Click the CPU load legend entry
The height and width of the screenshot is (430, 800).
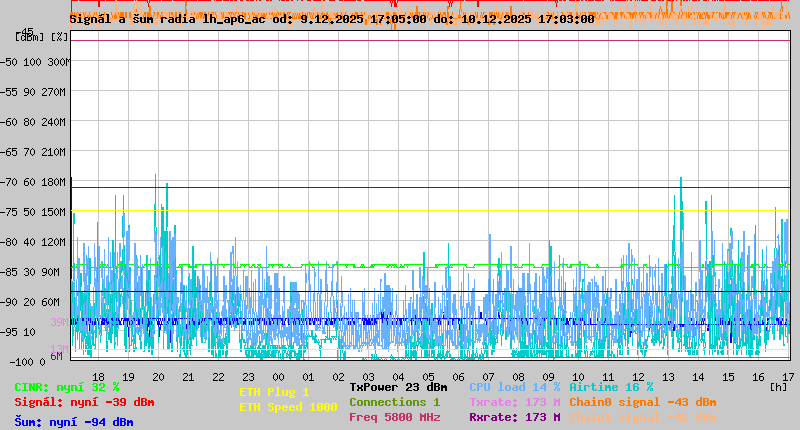[x=515, y=387]
